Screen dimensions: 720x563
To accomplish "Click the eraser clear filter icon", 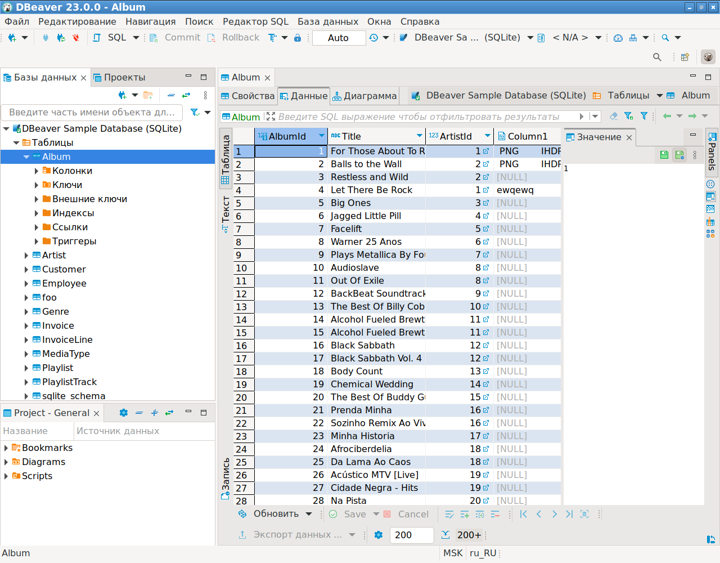I will 614,116.
